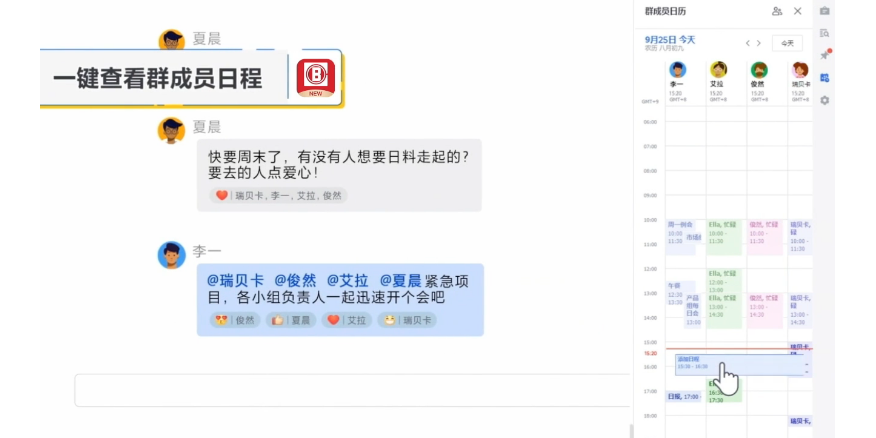Click the @瑞贝卡 mention in 李一's message
This screenshot has width=876, height=438.
(235, 280)
